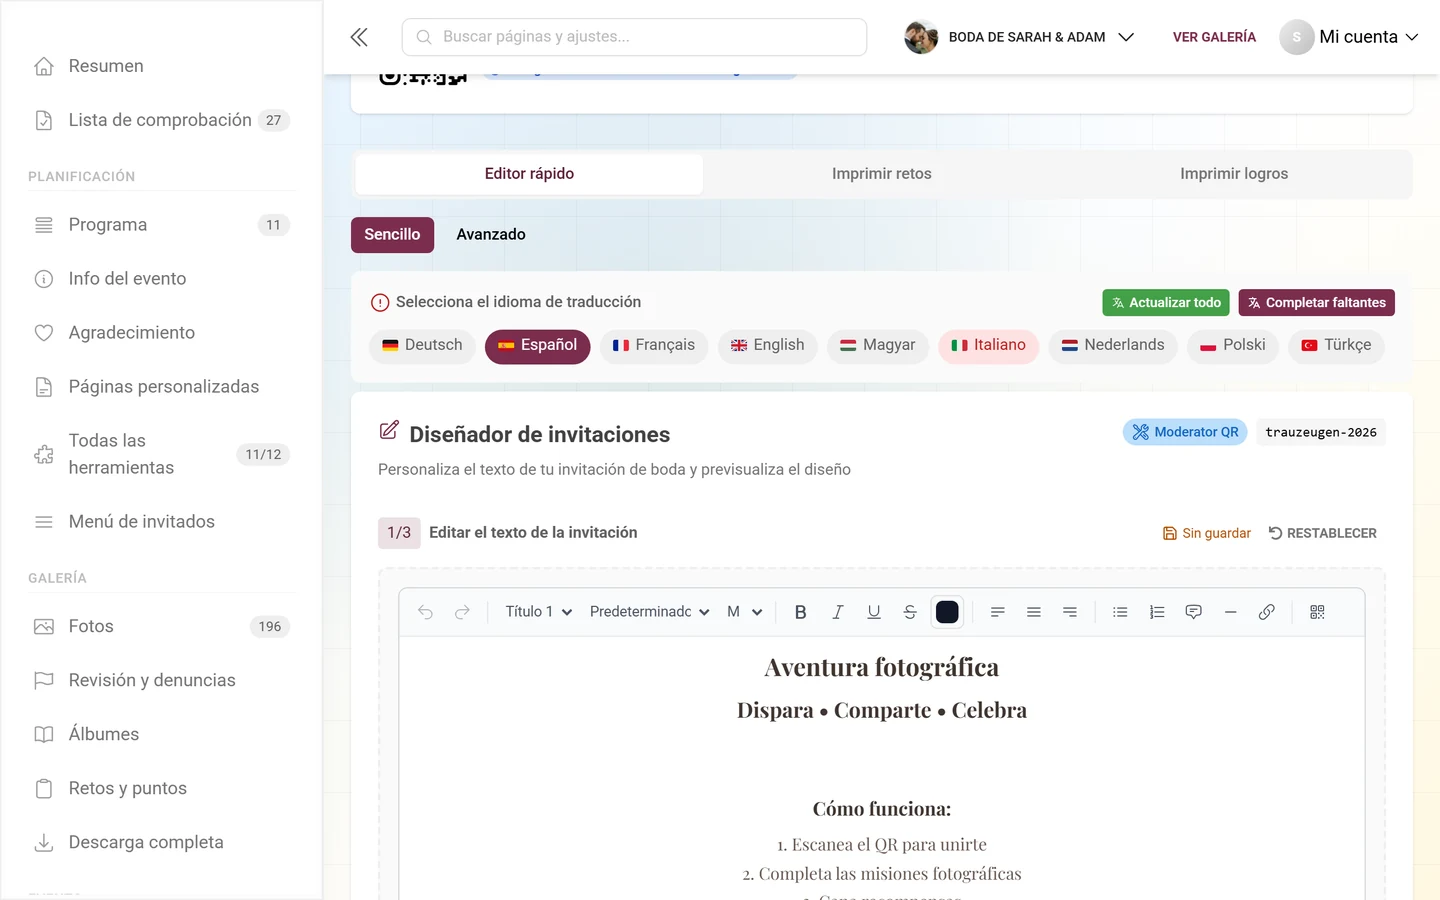This screenshot has height=900, width=1440.
Task: Open the Predeterminado font dropdown
Action: point(650,612)
